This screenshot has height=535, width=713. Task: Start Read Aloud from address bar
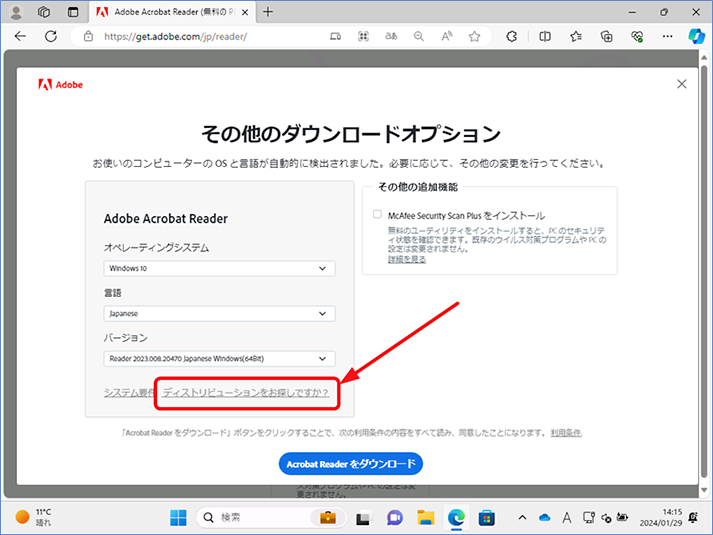click(447, 36)
